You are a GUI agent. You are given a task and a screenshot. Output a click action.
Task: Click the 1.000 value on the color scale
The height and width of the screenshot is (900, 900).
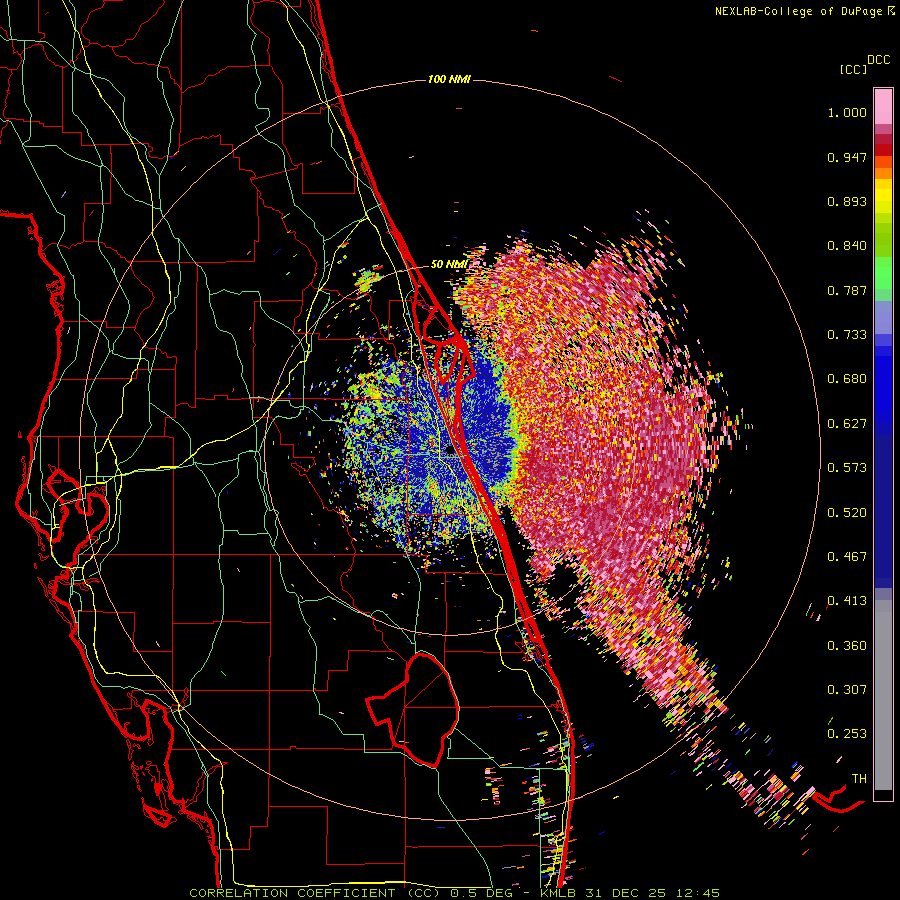pyautogui.click(x=847, y=112)
